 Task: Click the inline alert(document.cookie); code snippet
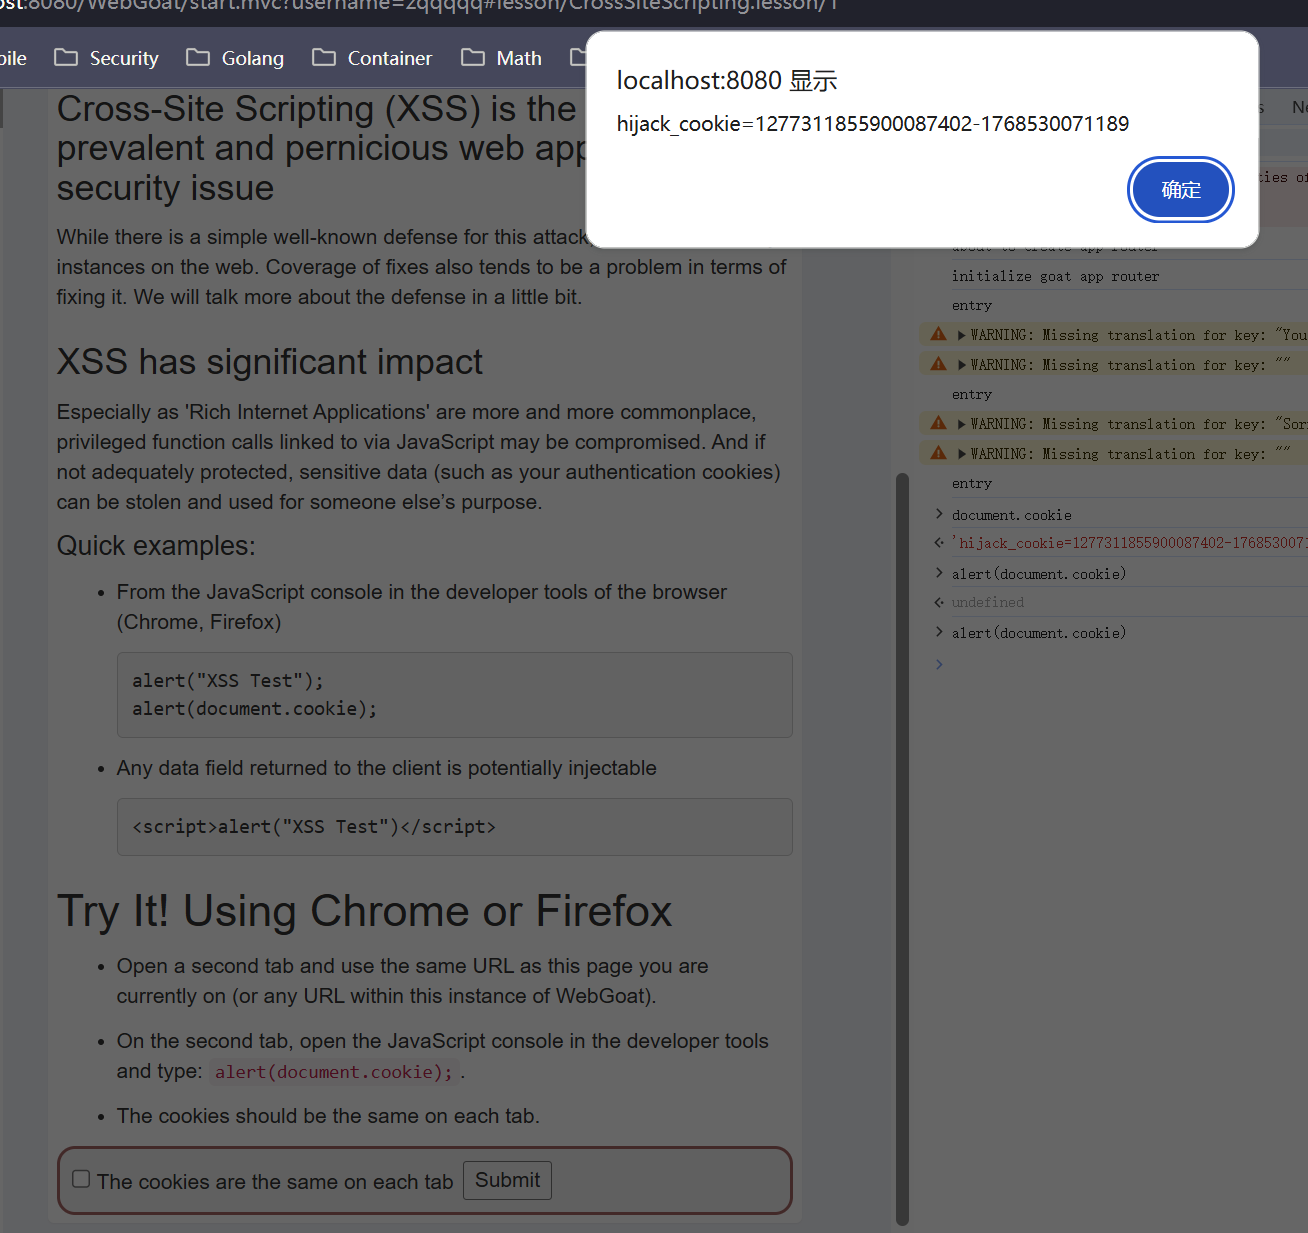pyautogui.click(x=333, y=1072)
